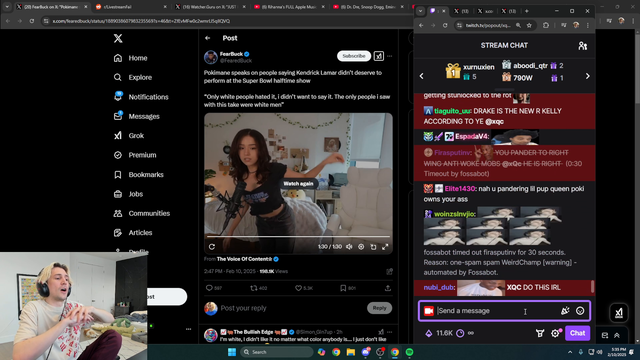The height and width of the screenshot is (360, 640).
Task: Open File Explorer from the taskbar
Action: 351,352
